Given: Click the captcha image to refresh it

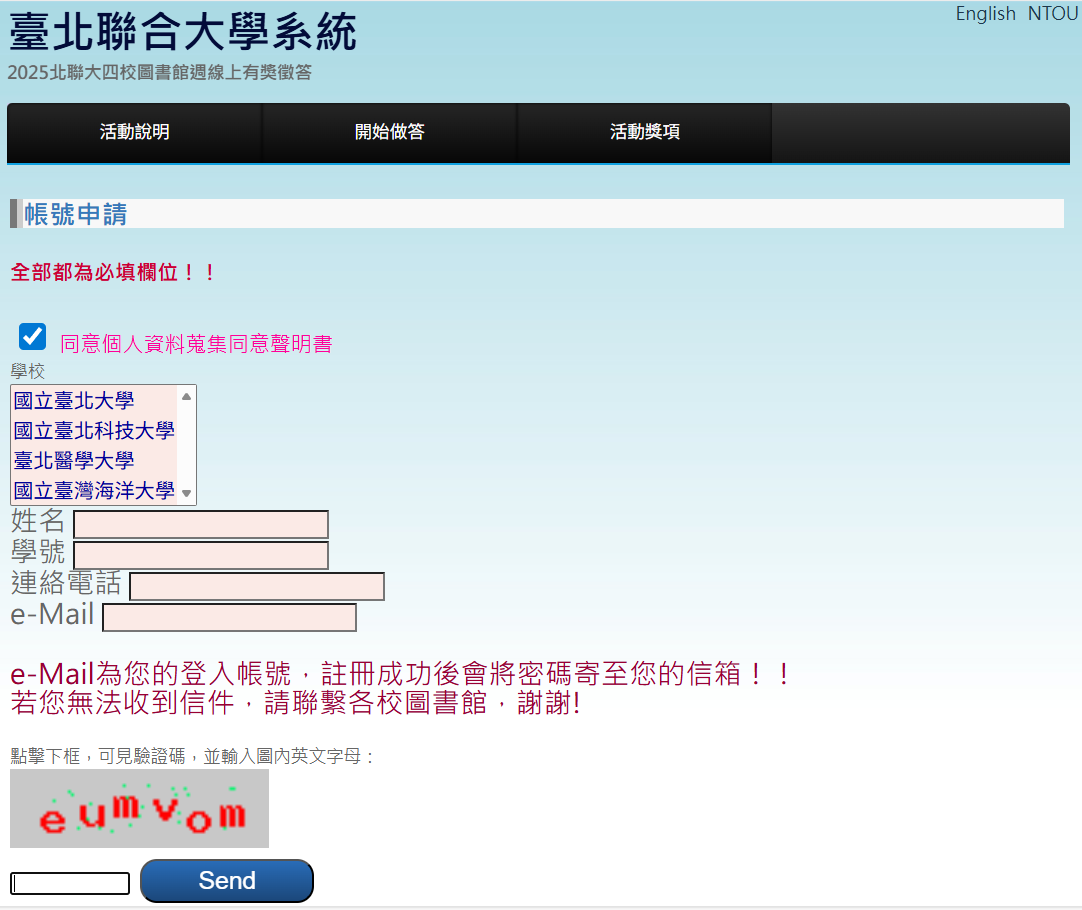Looking at the screenshot, I should click(139, 808).
